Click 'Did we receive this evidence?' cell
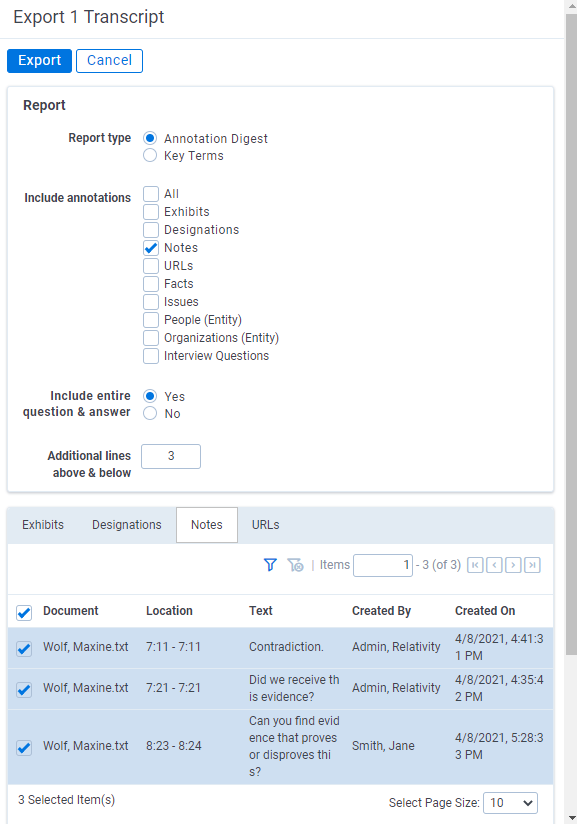This screenshot has height=824, width=577. (x=294, y=688)
